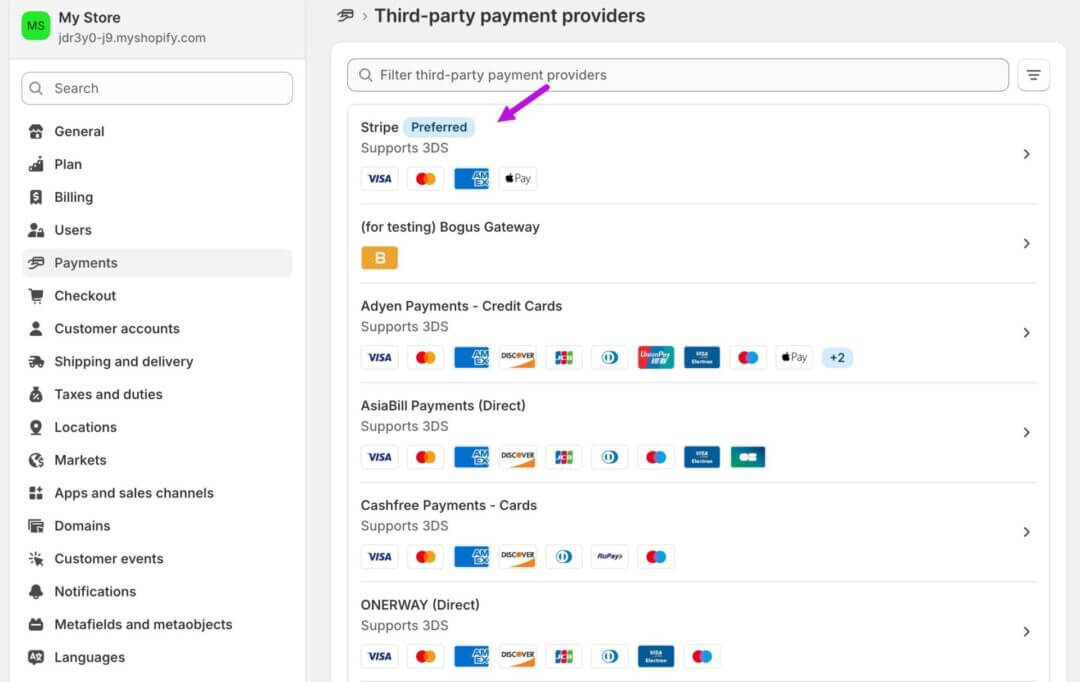This screenshot has height=682, width=1080.
Task: Open AsiaBill Payments via its chevron arrow
Action: [x=1026, y=433]
